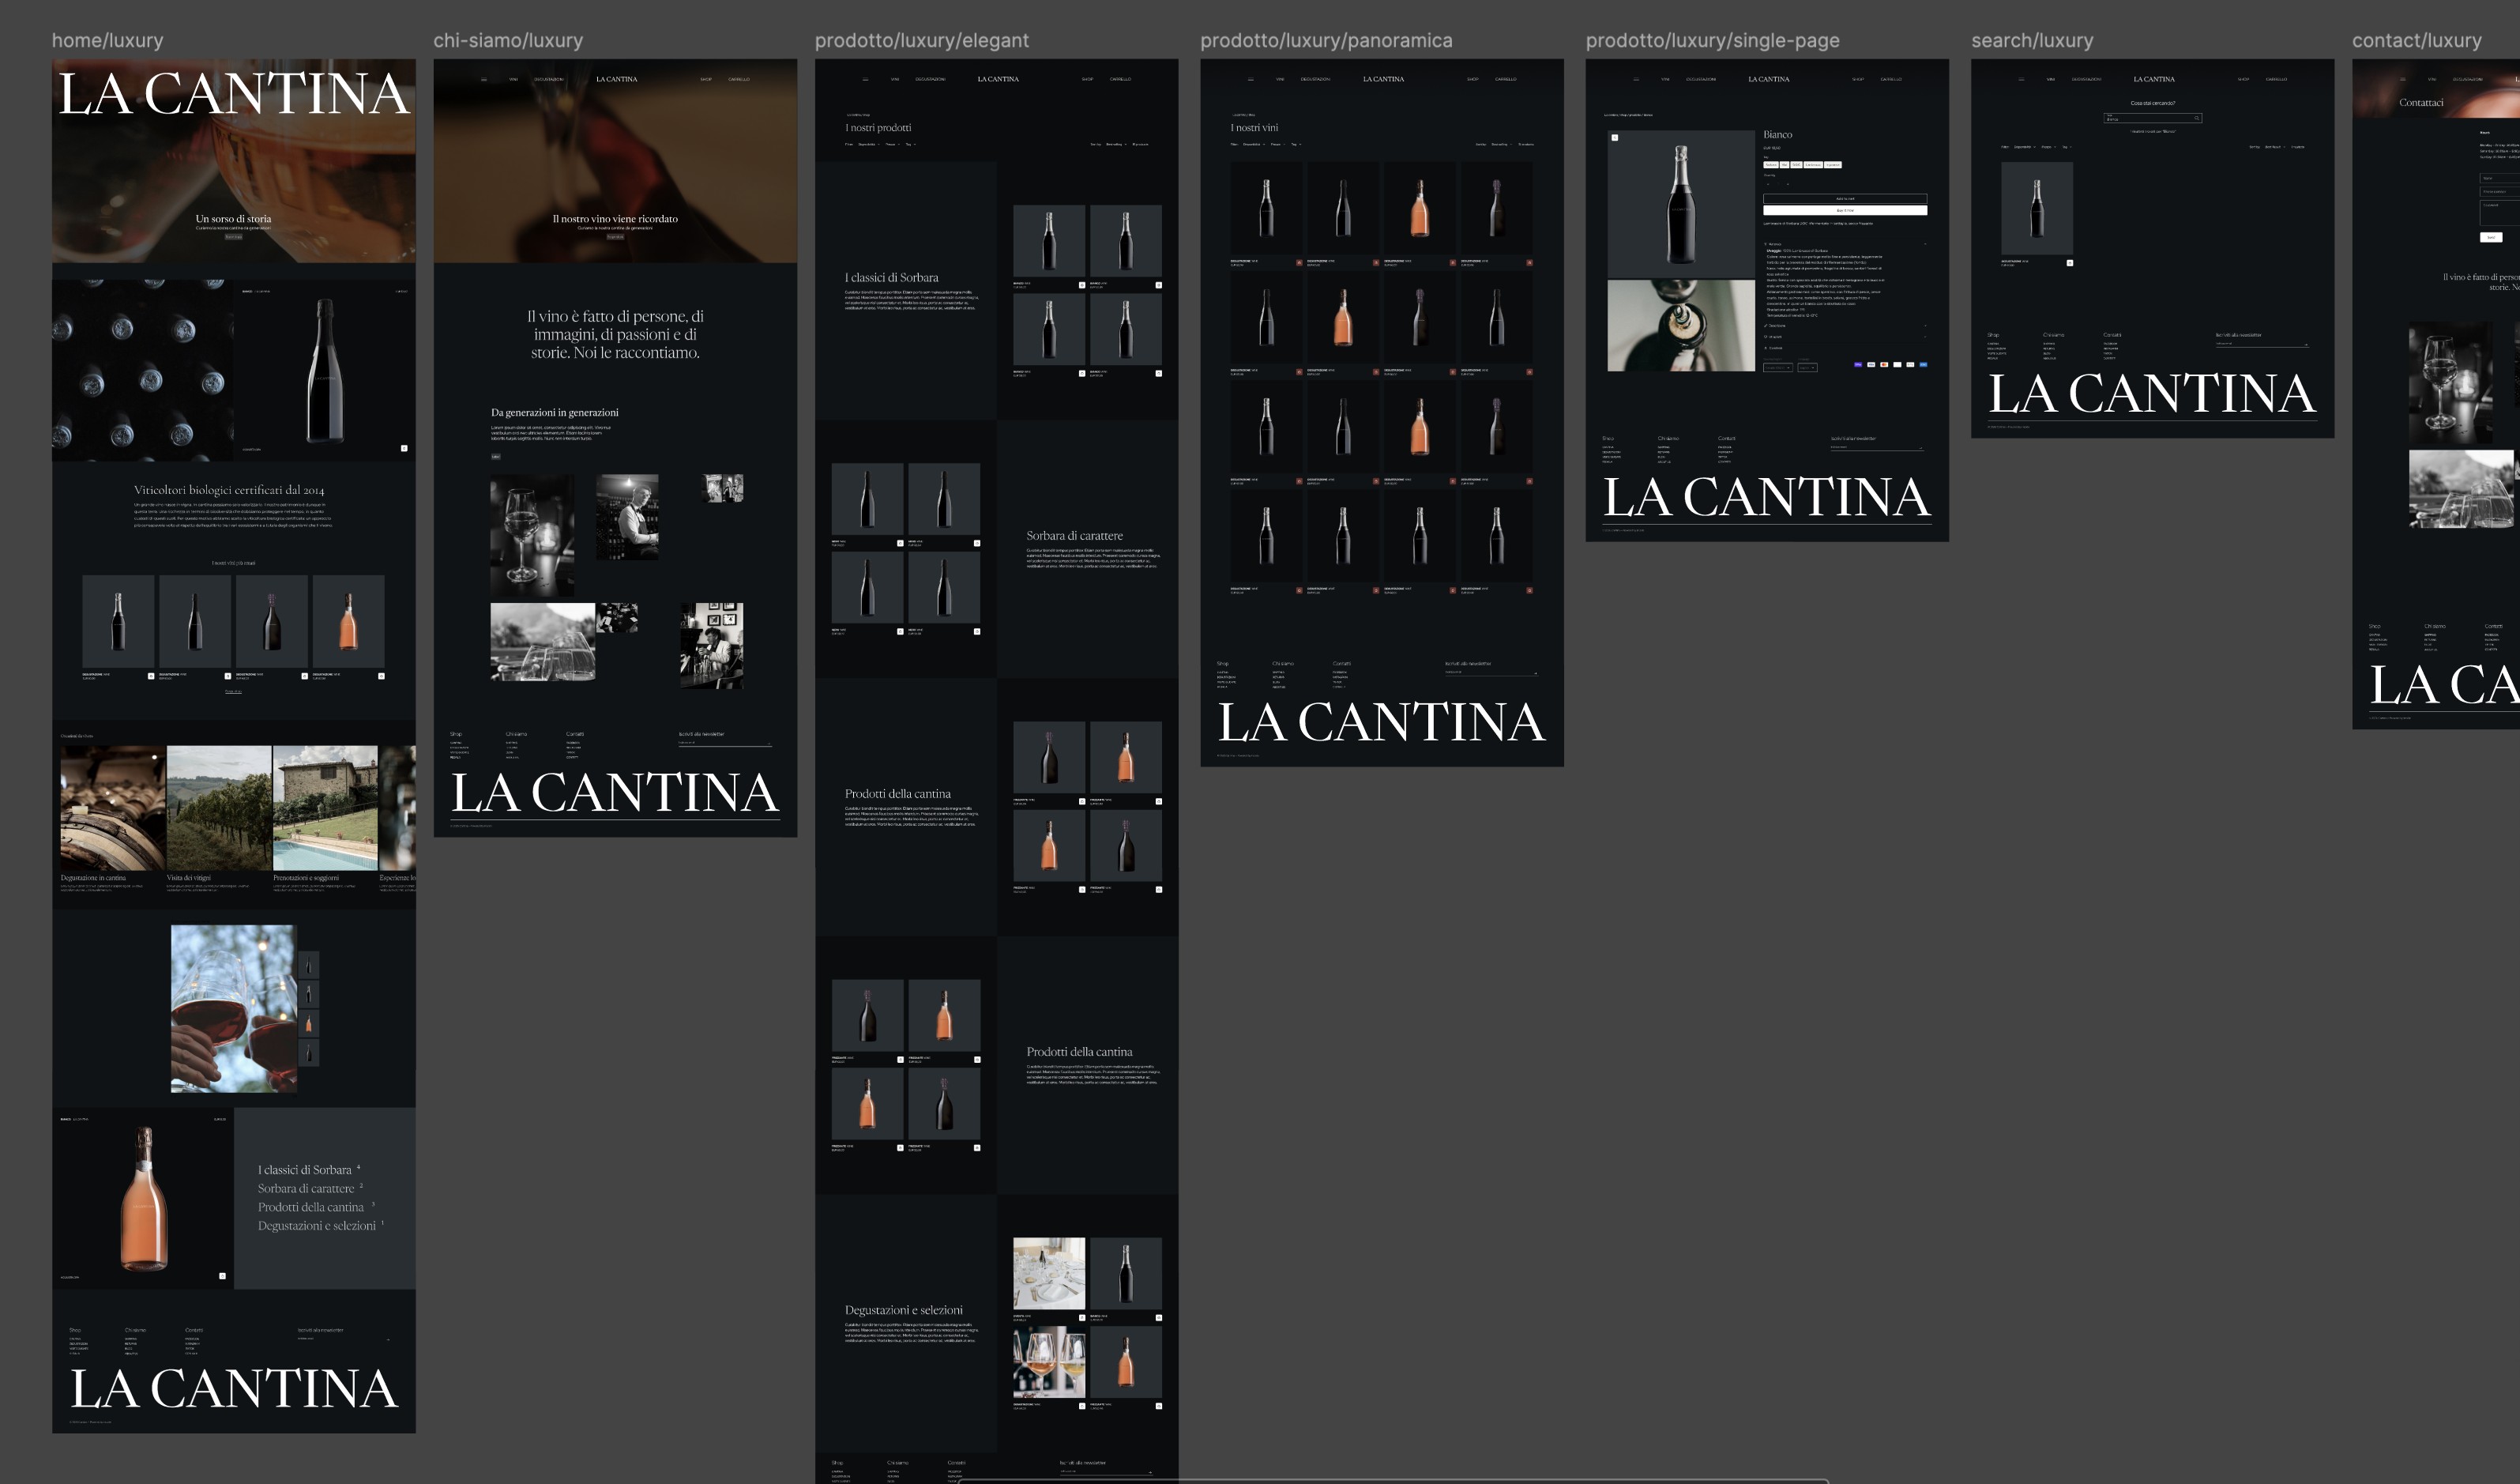Click the 'Bianco' search field in search/luxury
The height and width of the screenshot is (1484, 2520).
[x=2153, y=119]
